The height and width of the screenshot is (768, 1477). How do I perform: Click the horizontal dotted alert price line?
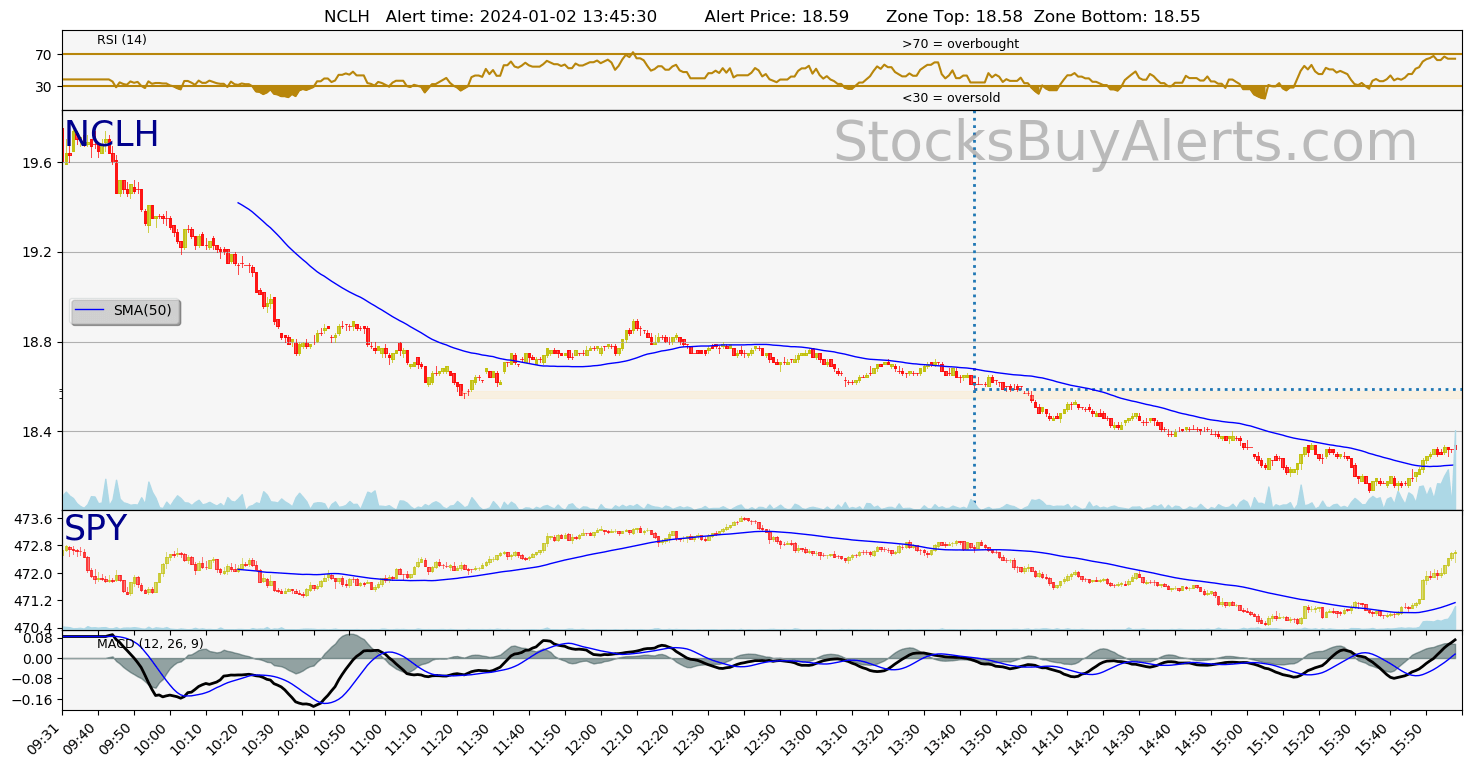(1218, 389)
